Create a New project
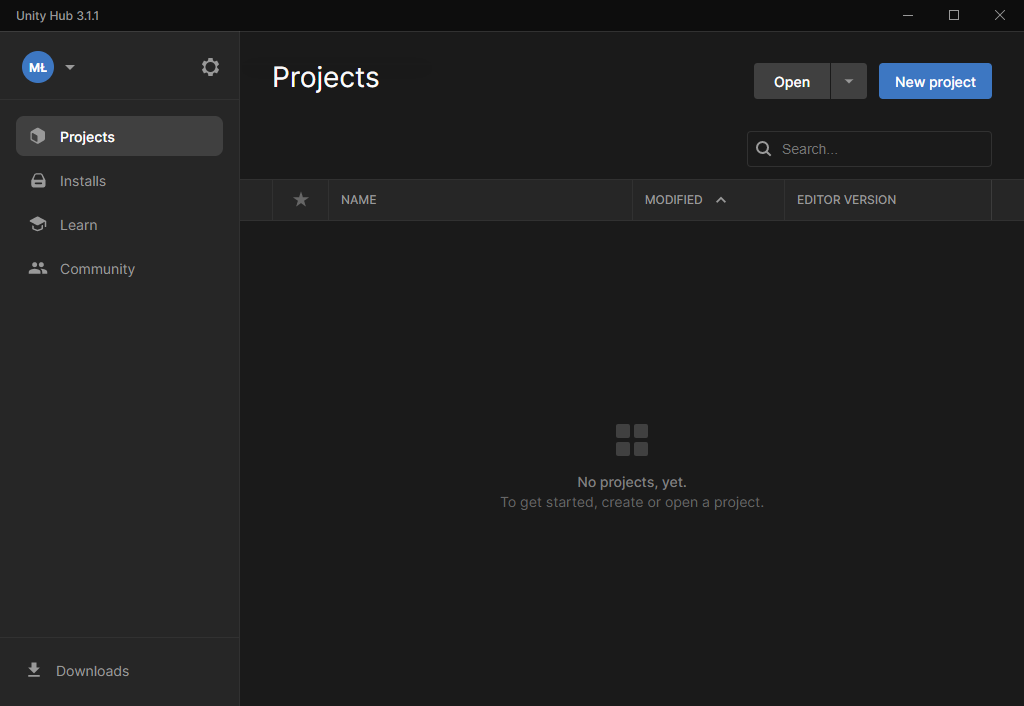 (x=935, y=82)
